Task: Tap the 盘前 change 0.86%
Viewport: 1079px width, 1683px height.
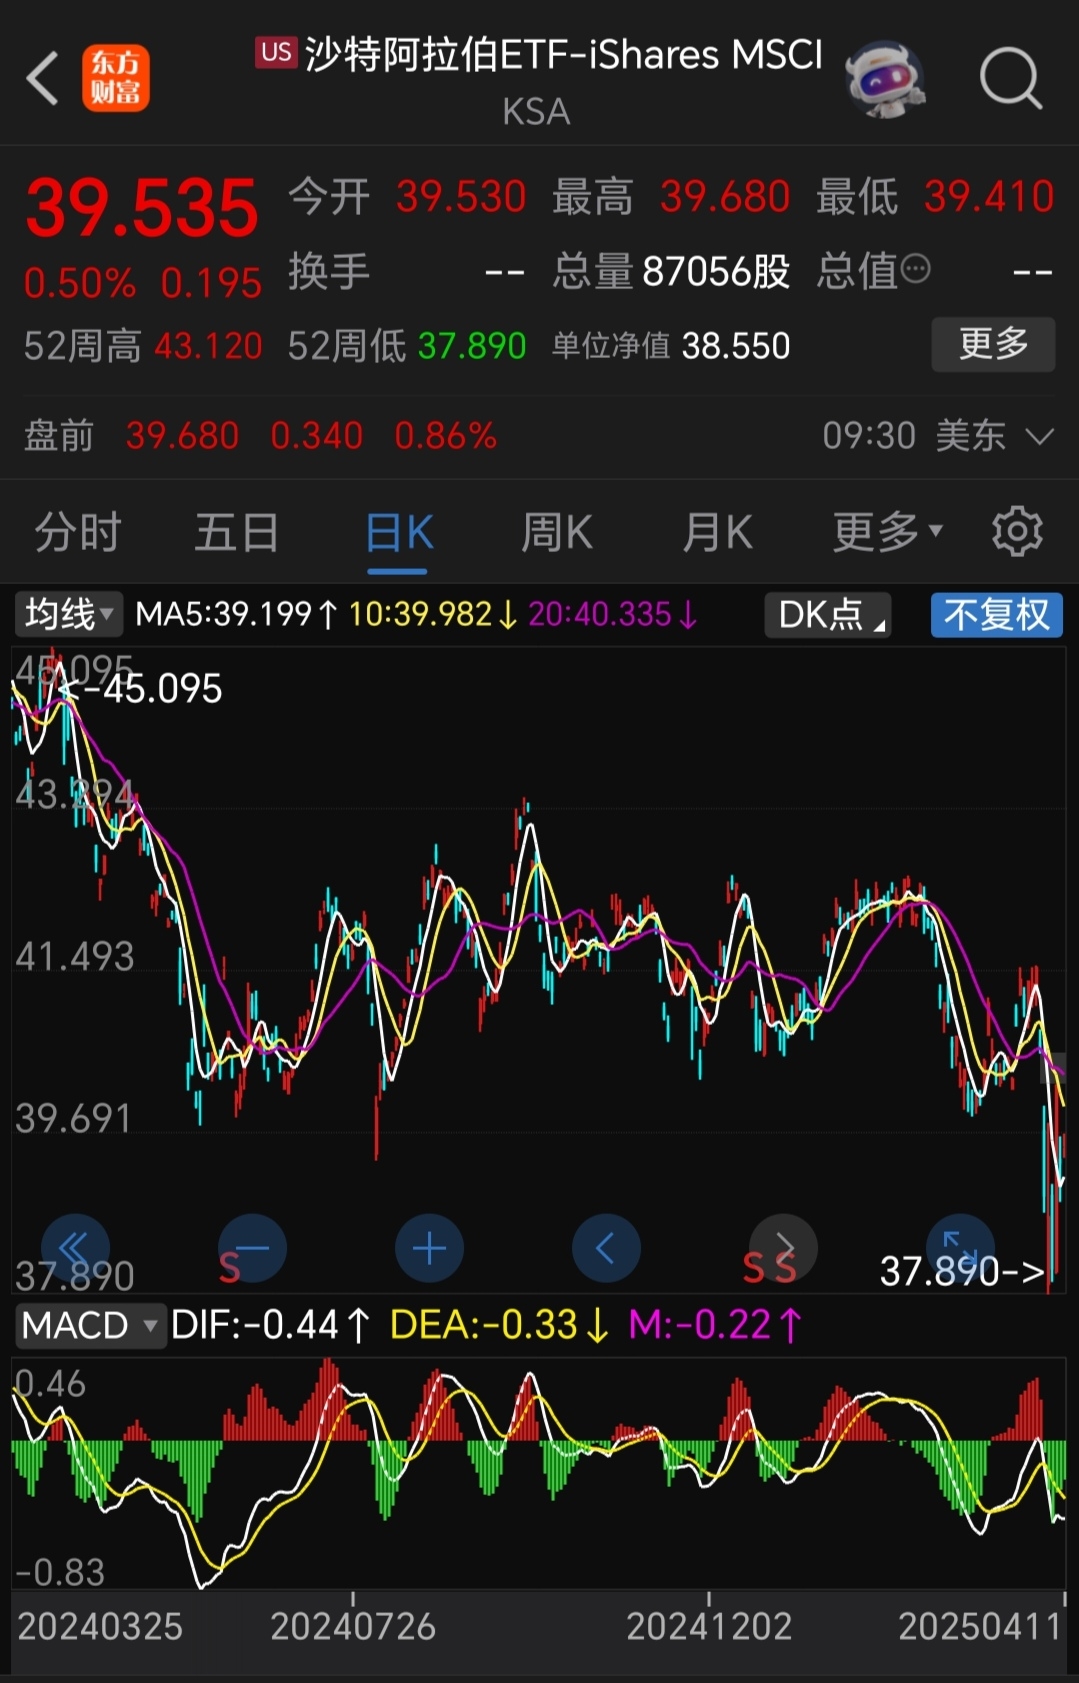Action: tap(445, 436)
